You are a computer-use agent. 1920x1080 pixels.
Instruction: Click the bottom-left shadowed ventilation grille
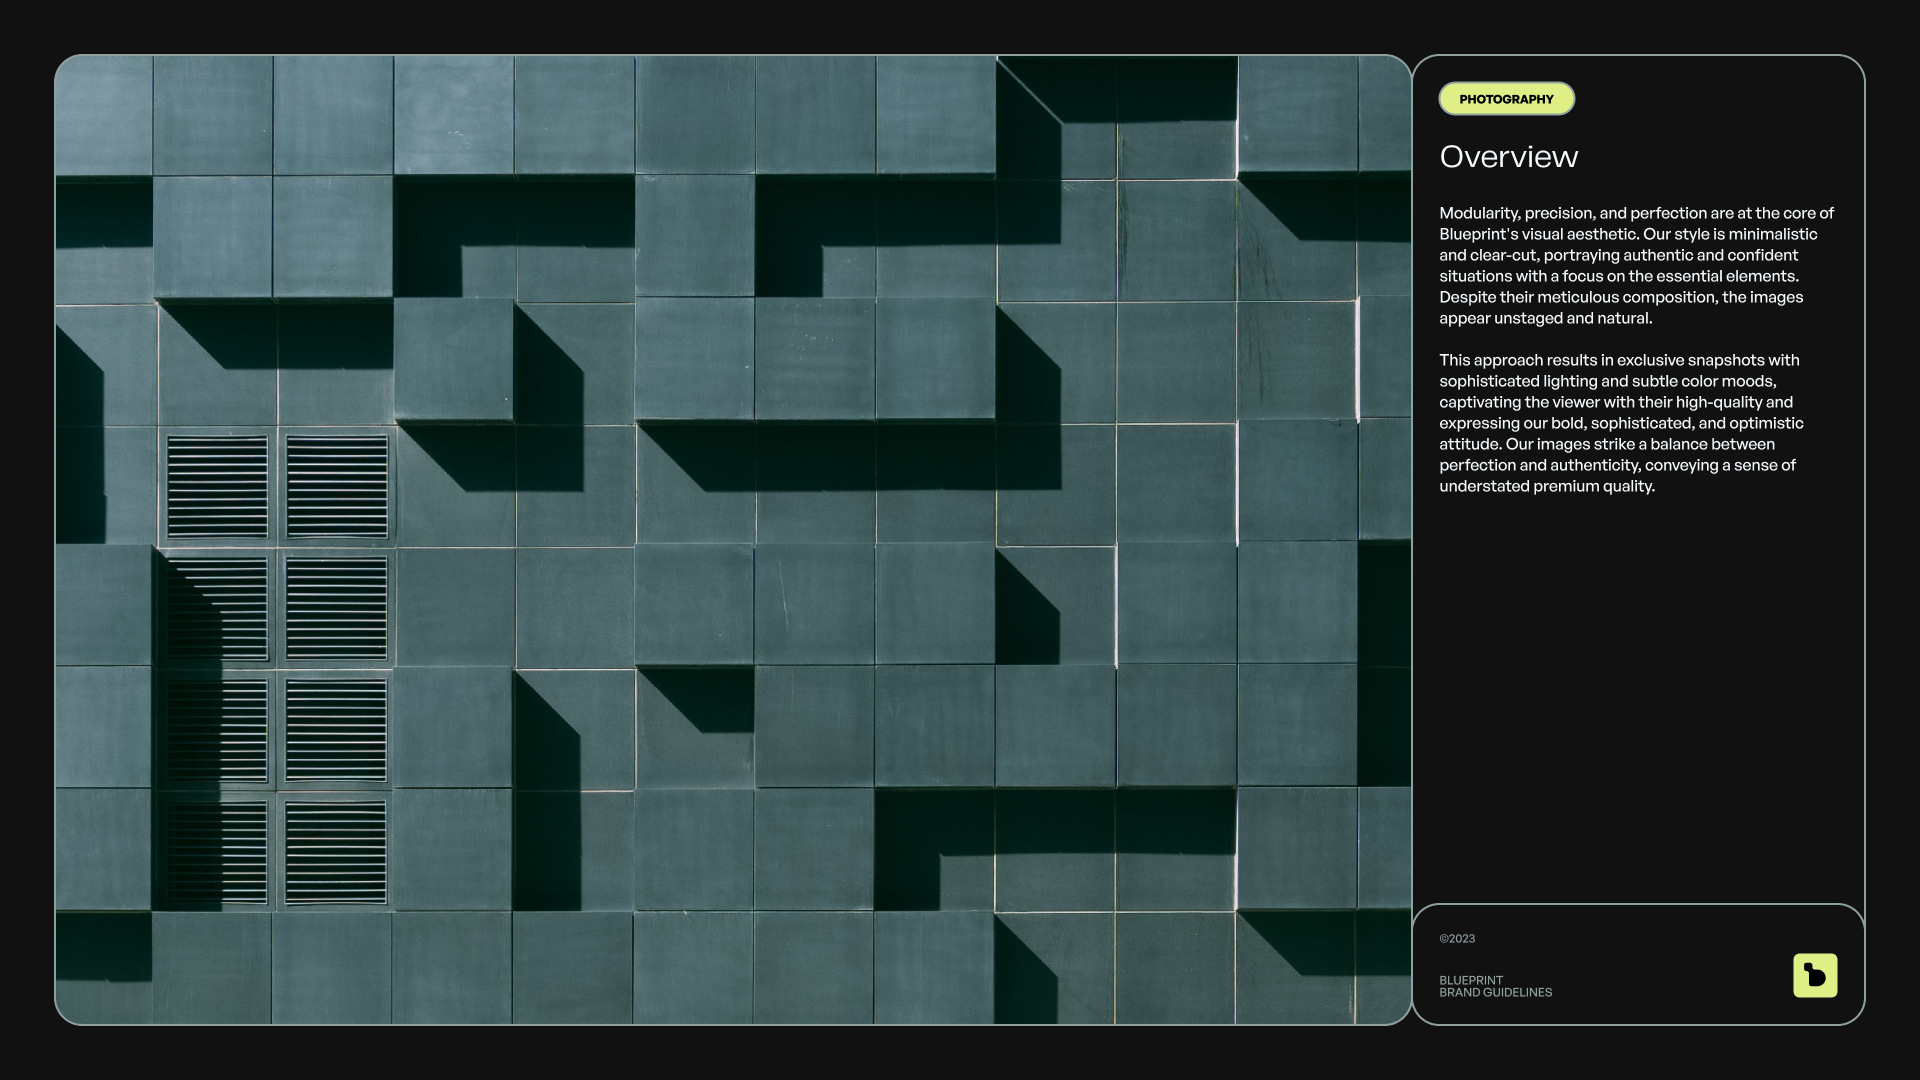(217, 853)
